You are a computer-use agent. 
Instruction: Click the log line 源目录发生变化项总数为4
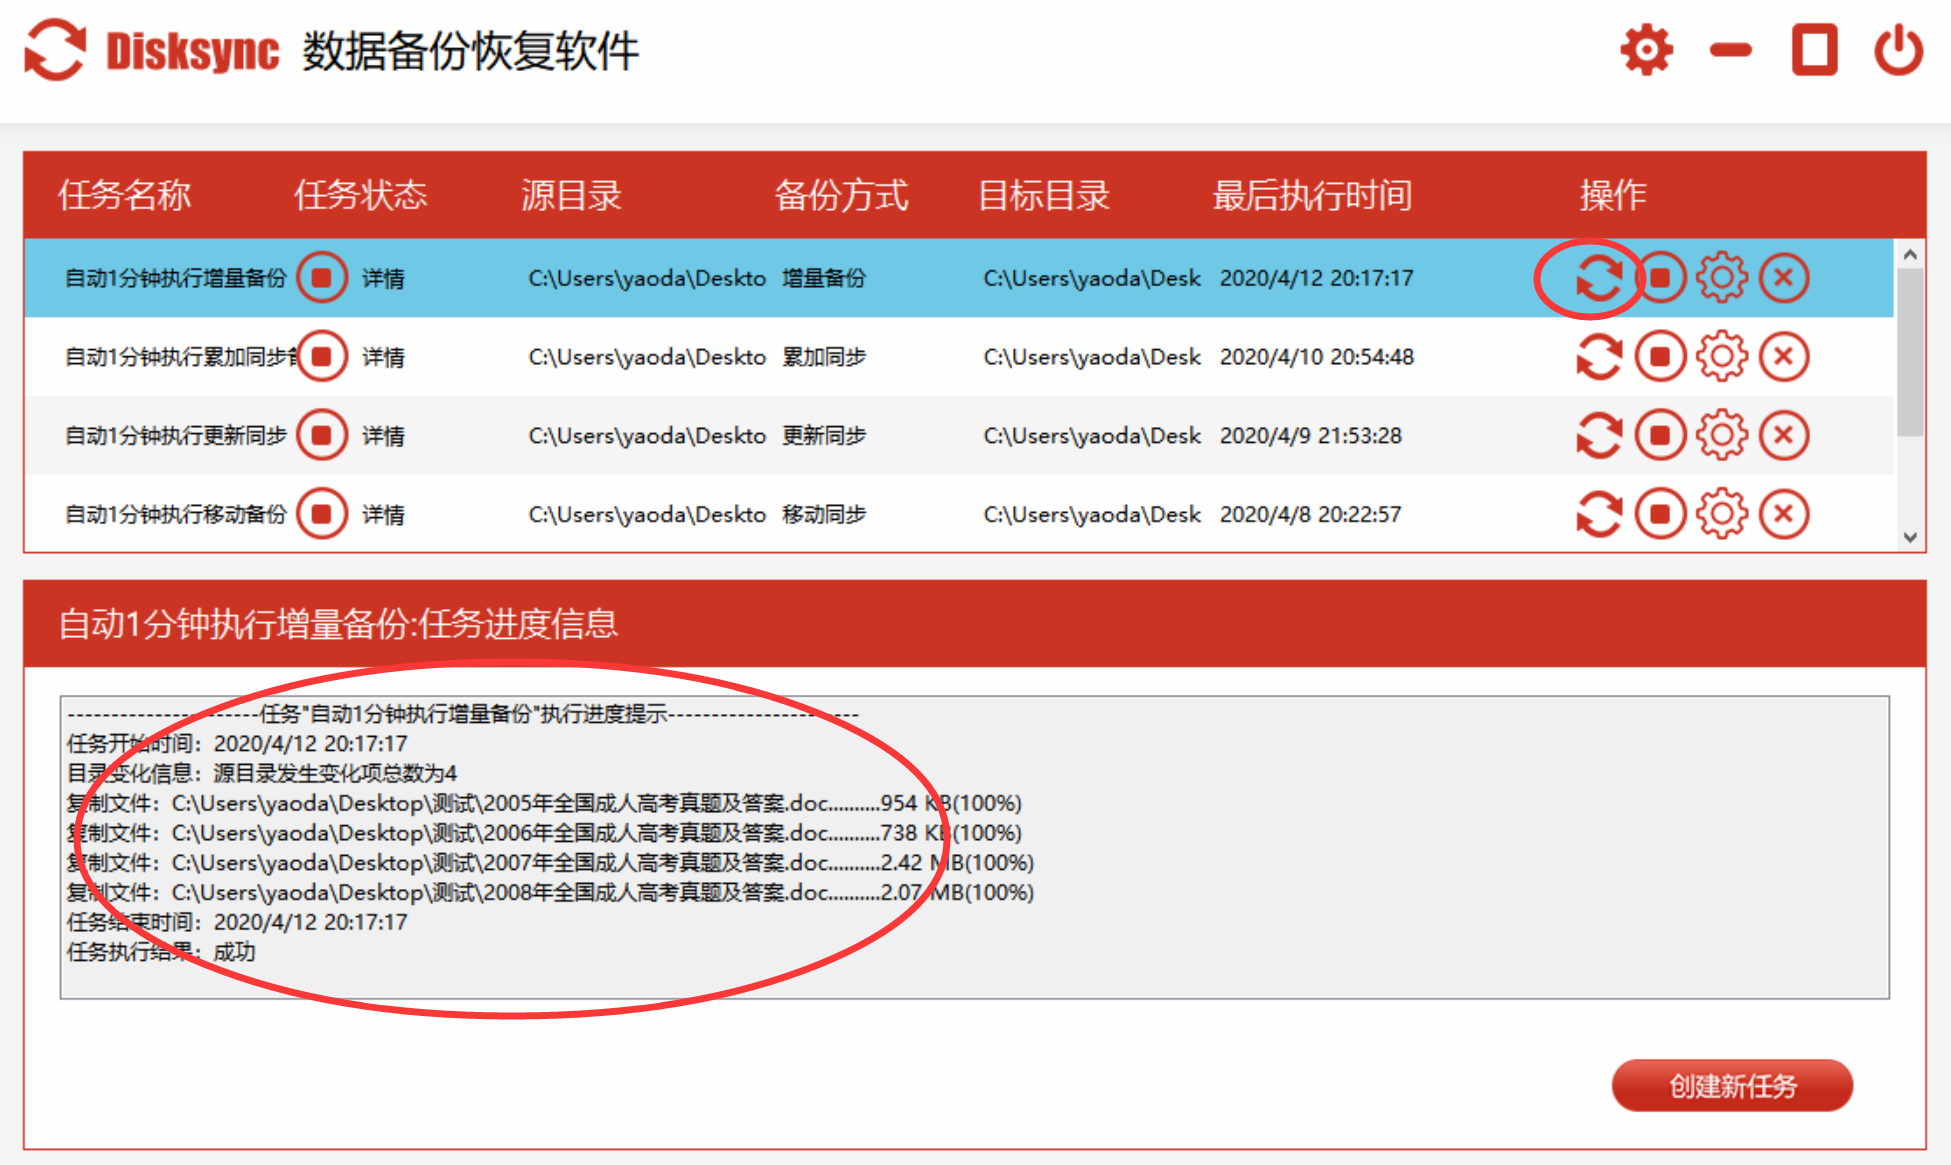[262, 773]
